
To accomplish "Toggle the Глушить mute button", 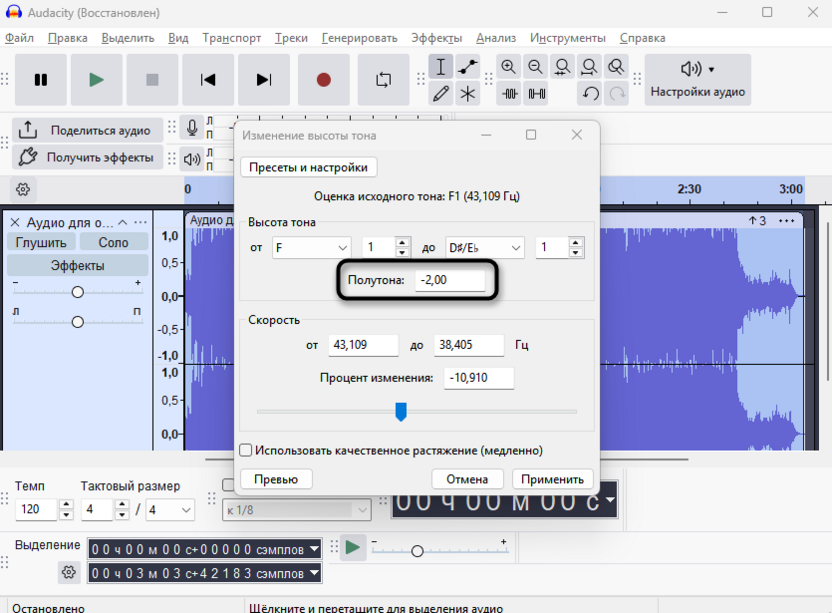I will click(41, 243).
